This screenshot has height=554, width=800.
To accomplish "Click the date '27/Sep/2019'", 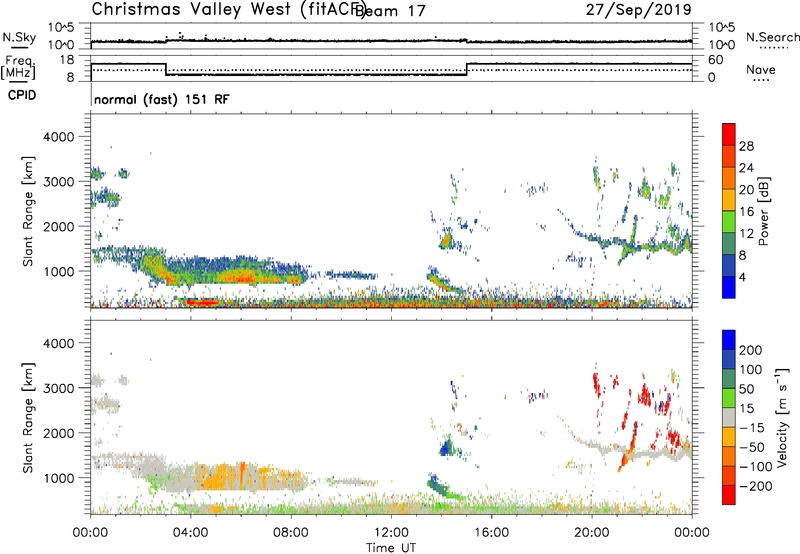I will tap(638, 9).
